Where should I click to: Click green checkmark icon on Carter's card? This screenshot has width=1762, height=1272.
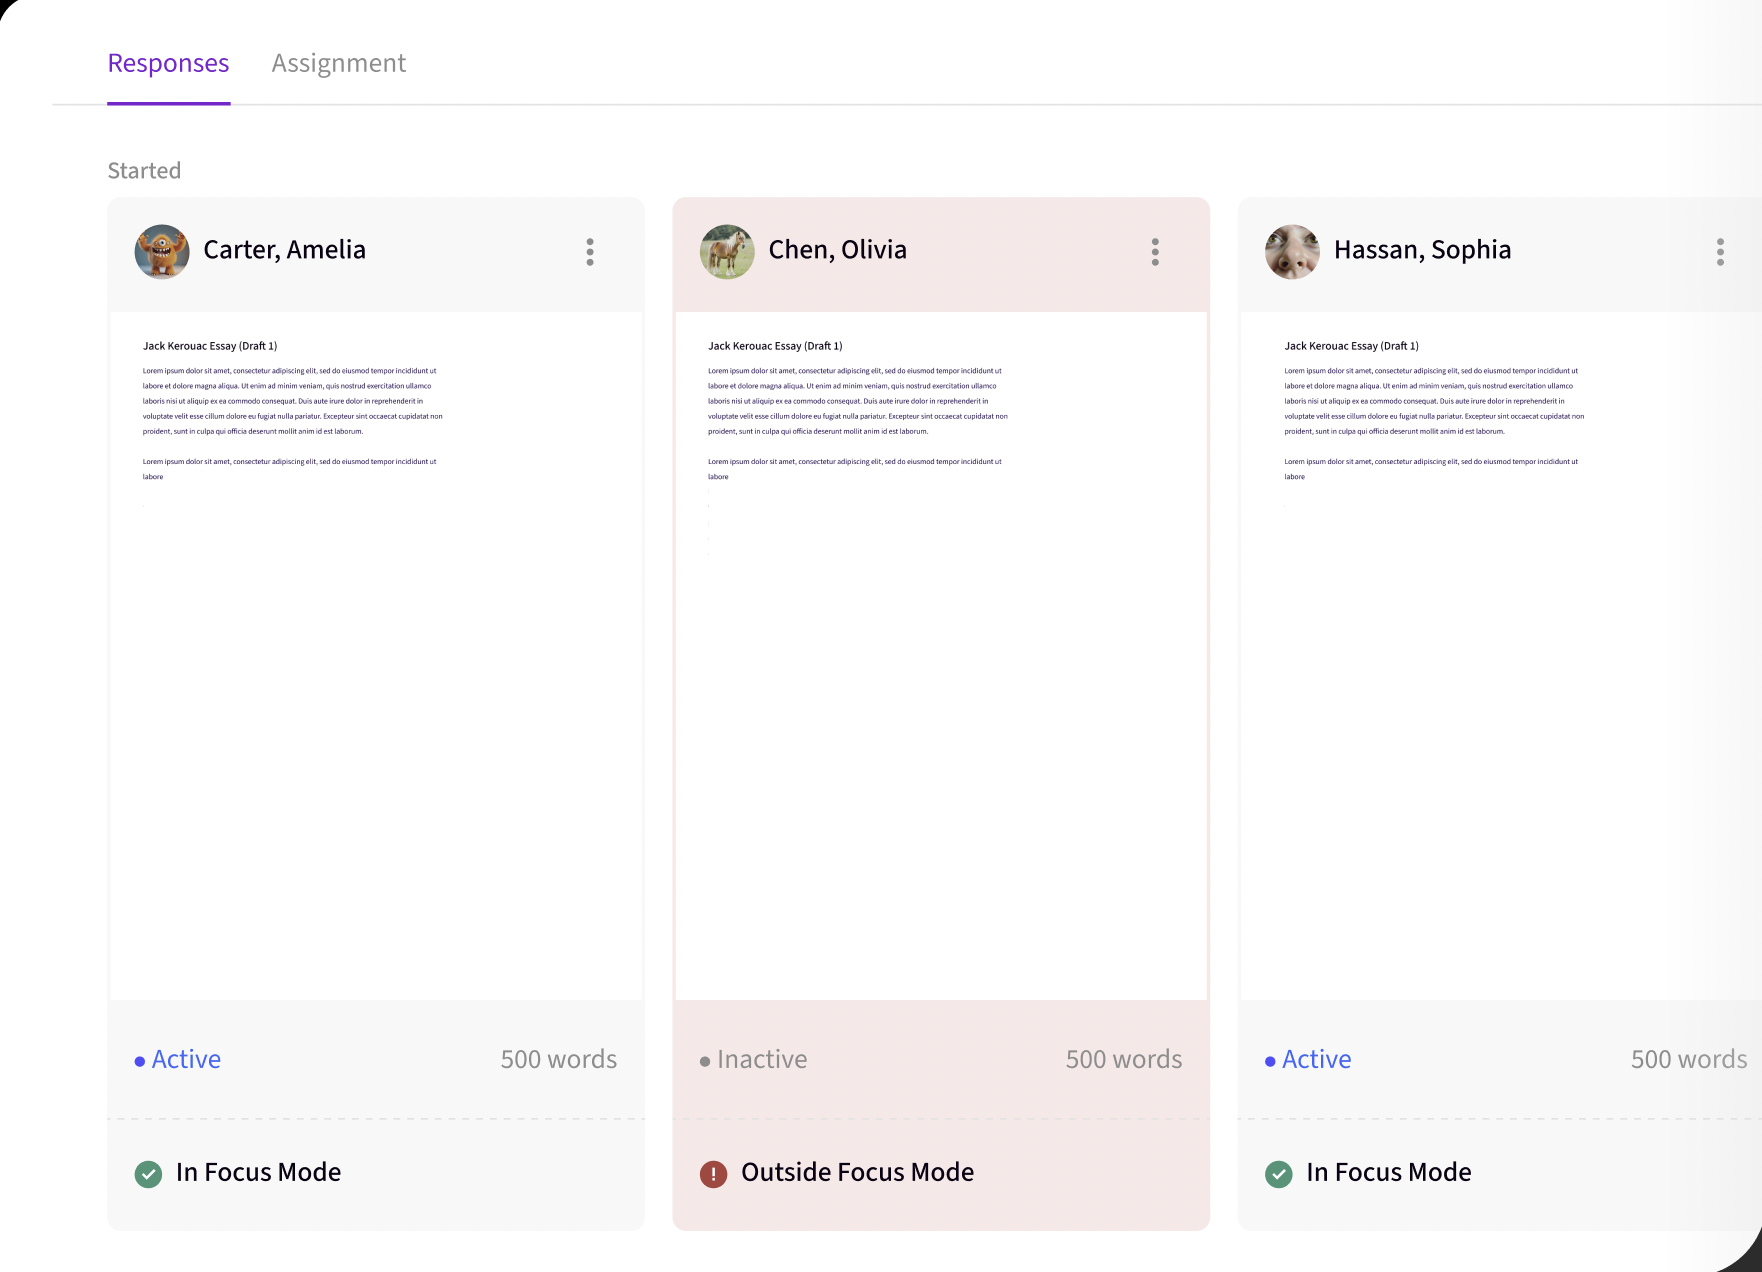click(148, 1174)
